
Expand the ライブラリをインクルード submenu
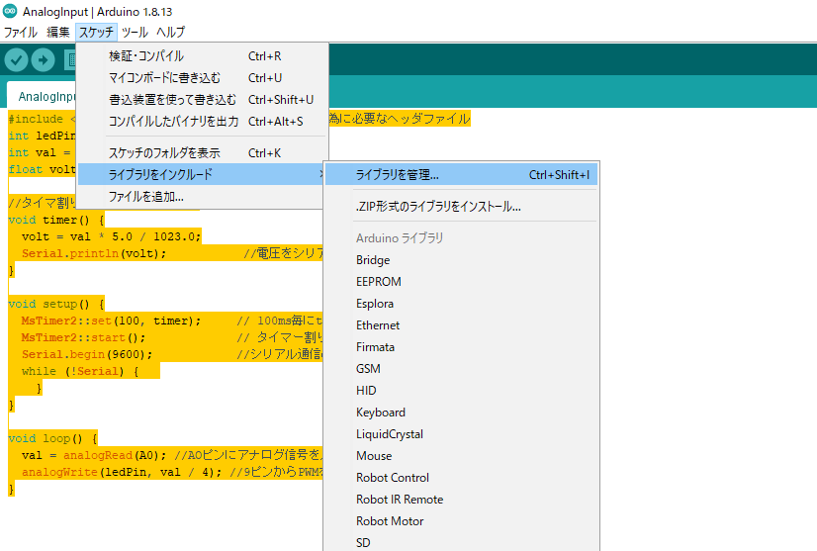click(202, 174)
